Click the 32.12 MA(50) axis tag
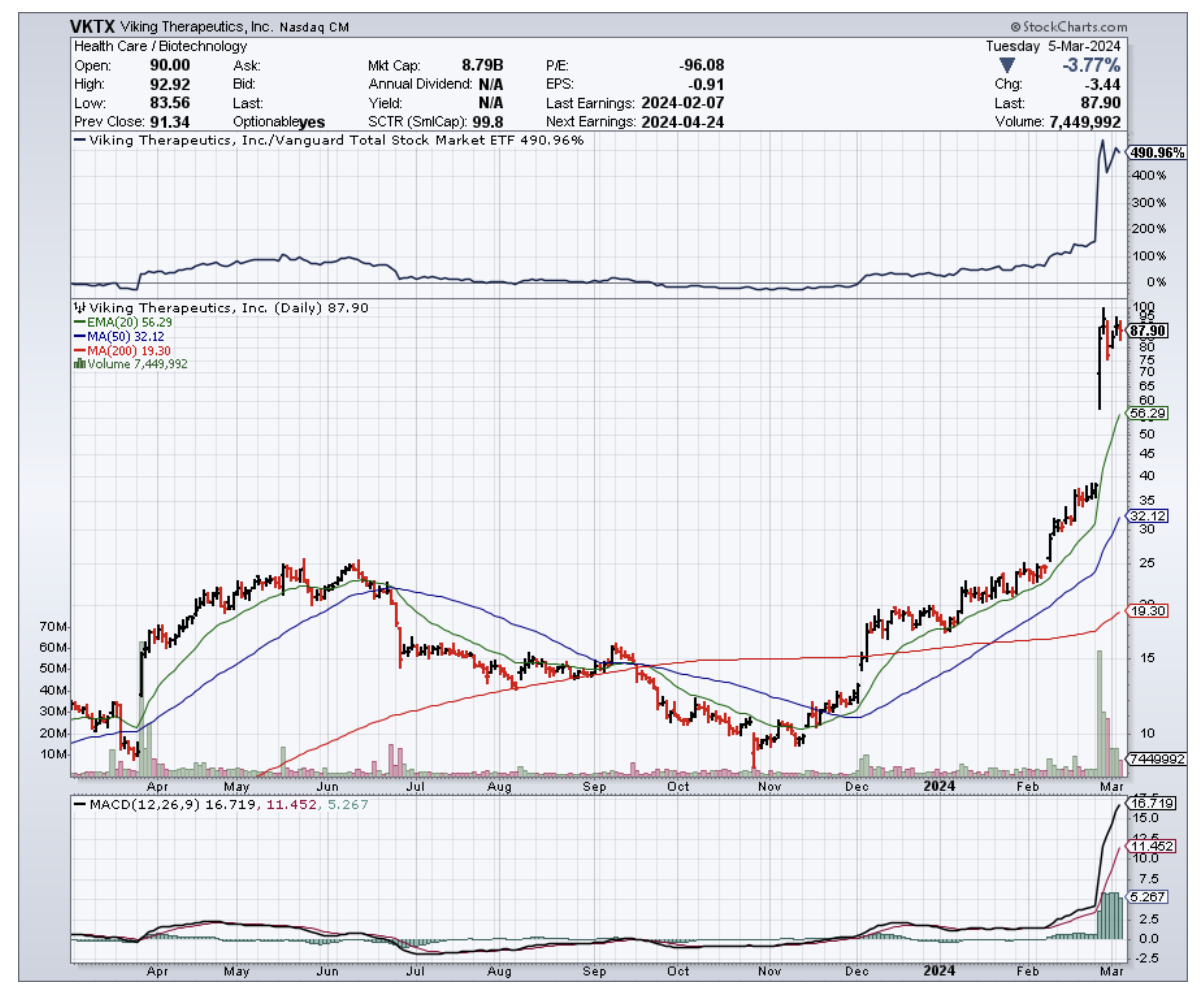Screen dimensions: 1204x1000 (1143, 516)
